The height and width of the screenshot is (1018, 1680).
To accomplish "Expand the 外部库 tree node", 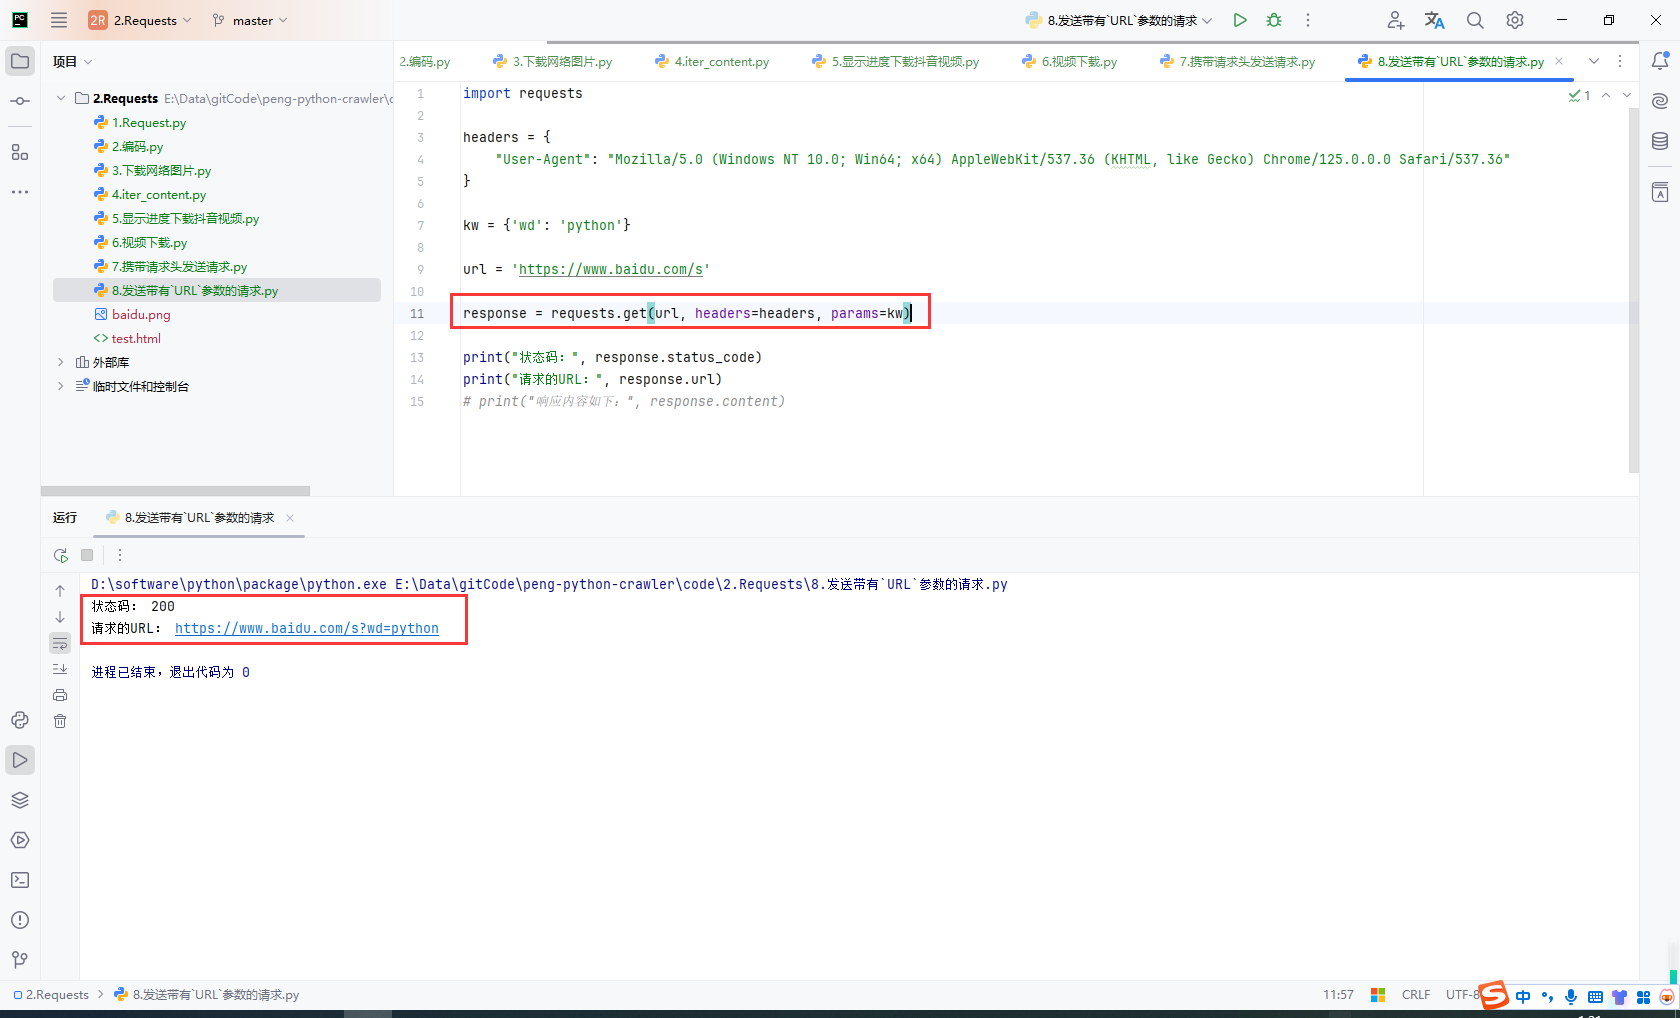I will pyautogui.click(x=61, y=362).
